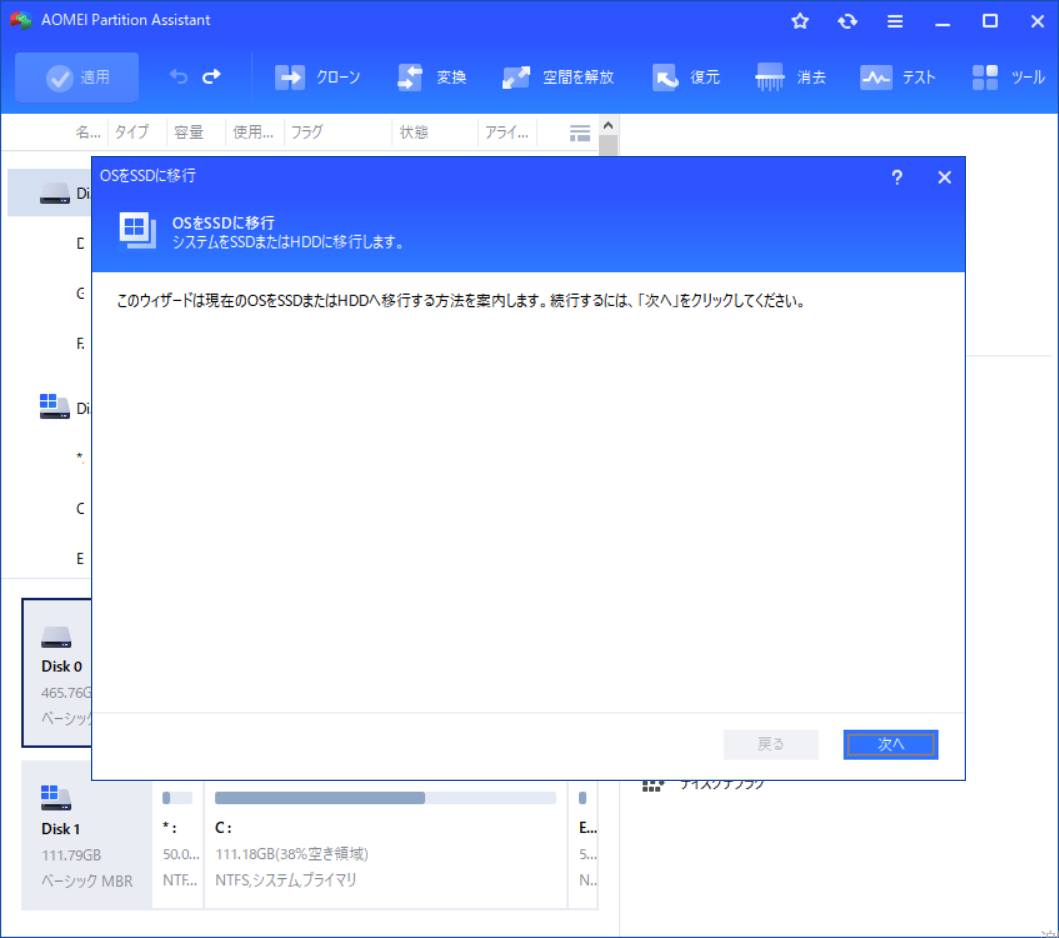
Task: Select the first disk row icon in list
Action: [55, 193]
